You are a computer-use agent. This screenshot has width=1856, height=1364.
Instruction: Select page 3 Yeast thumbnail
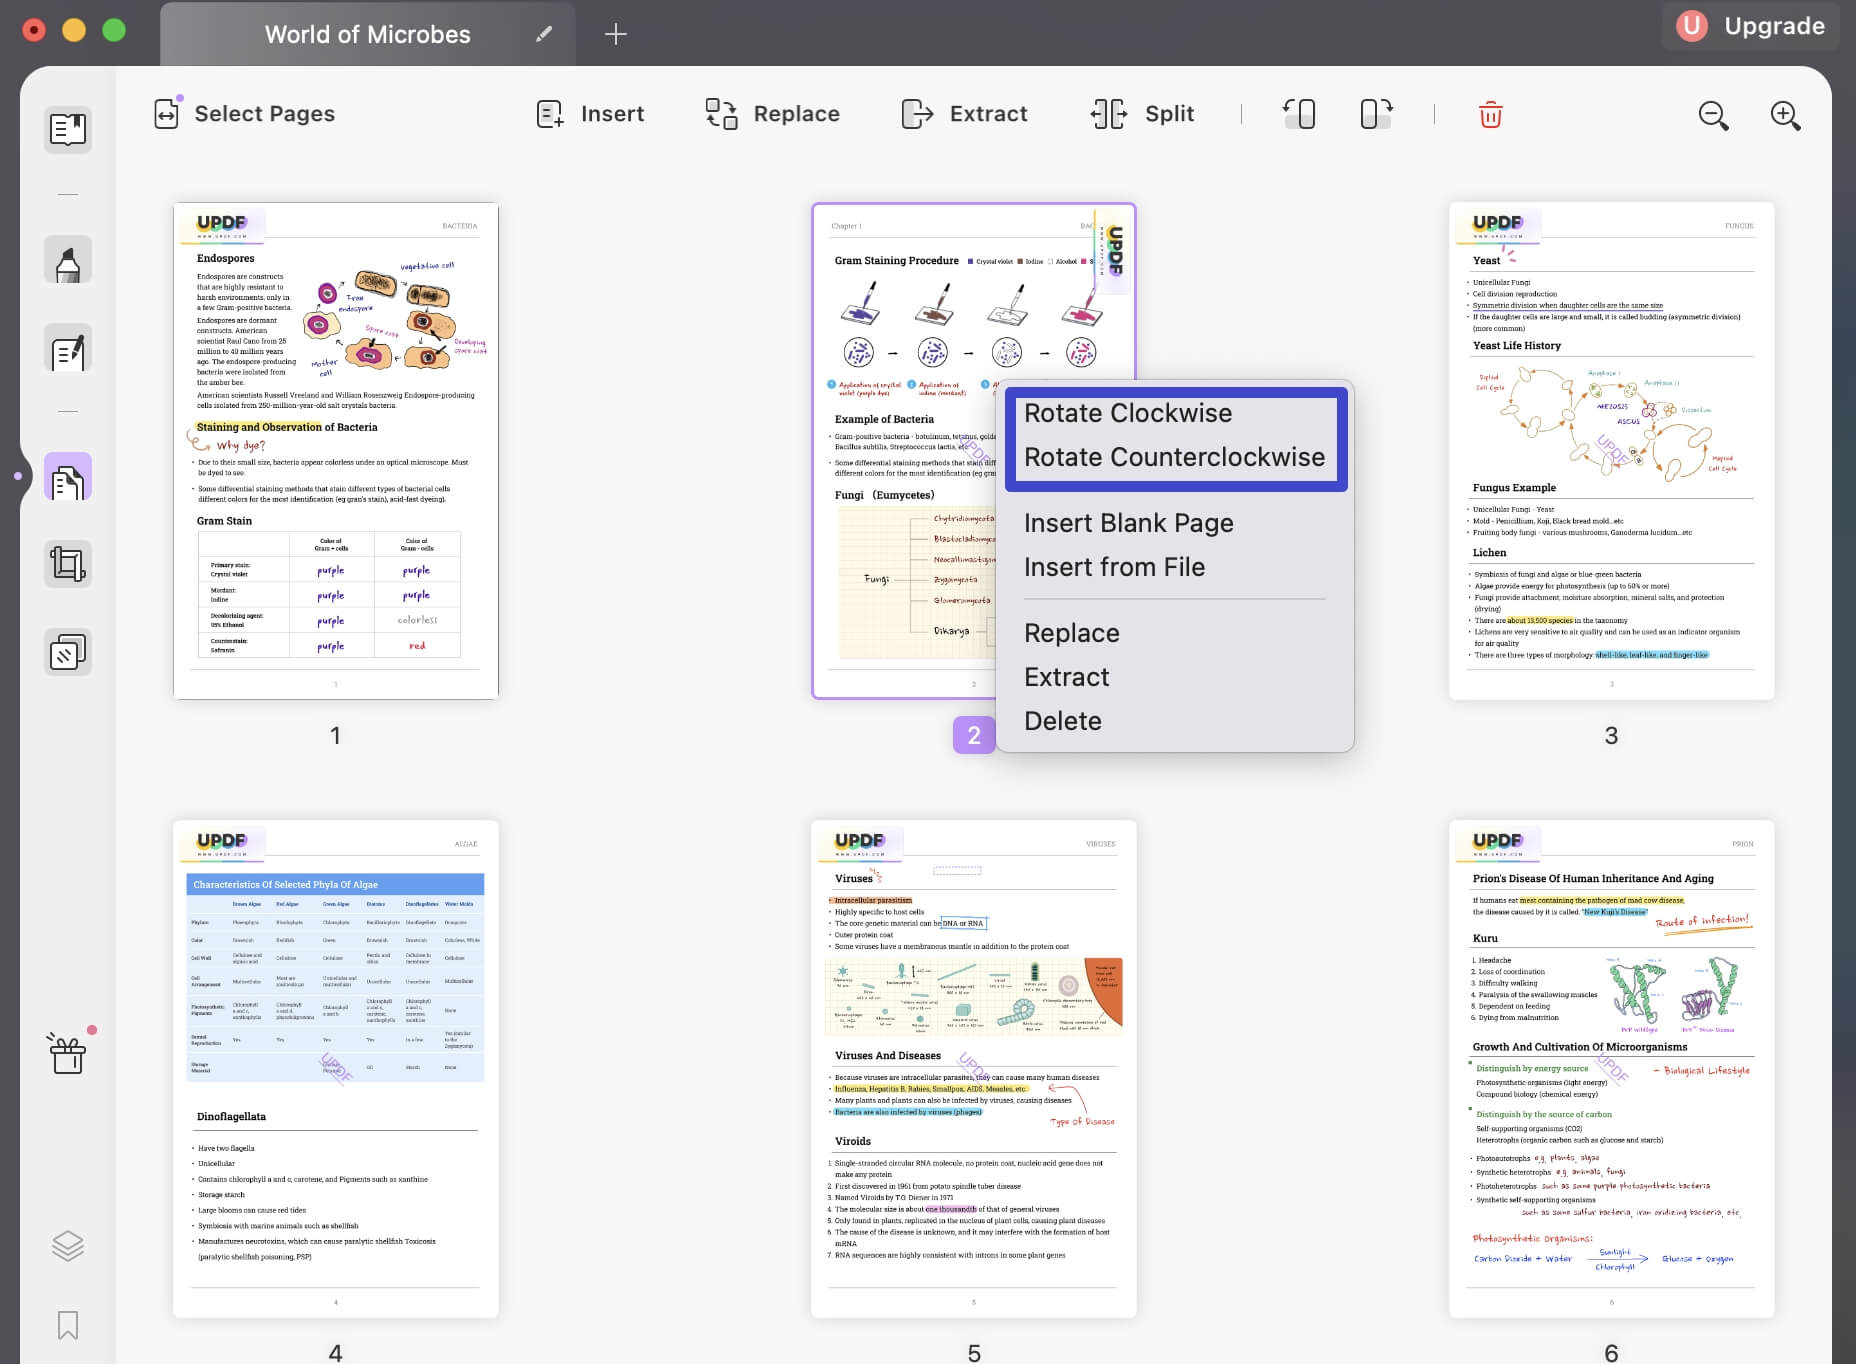[1611, 450]
